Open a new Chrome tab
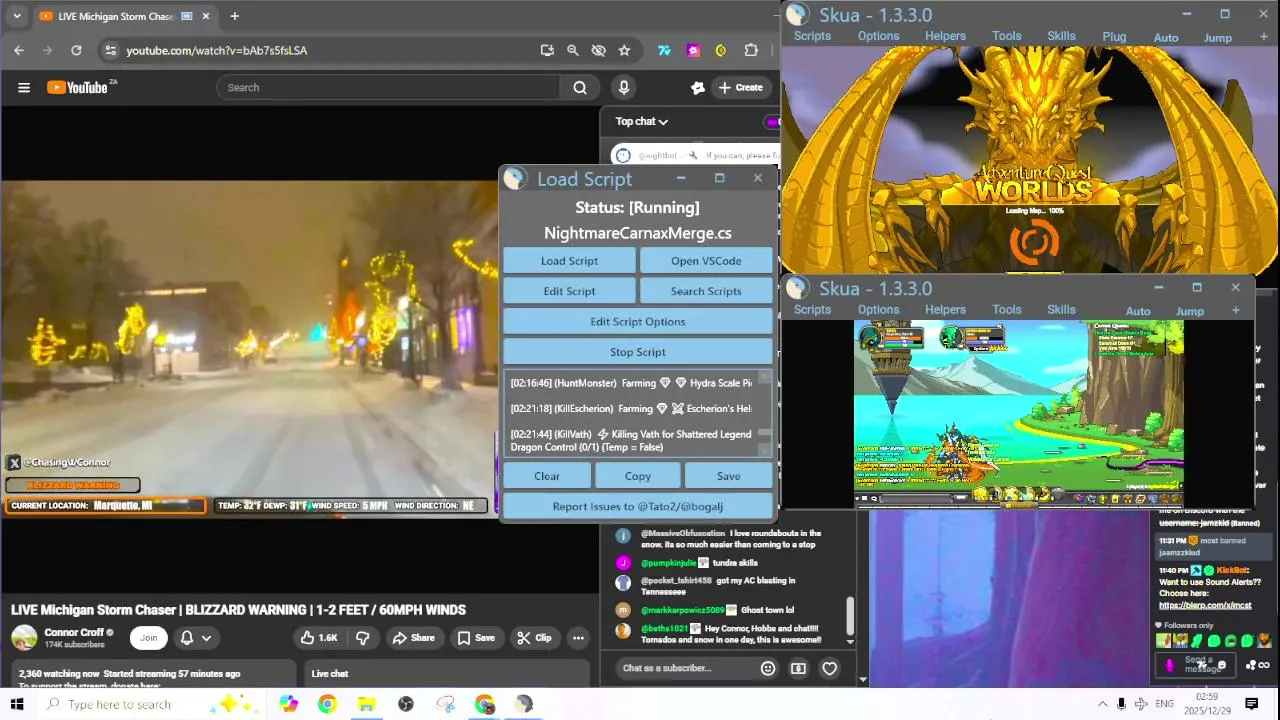The image size is (1280, 720). point(234,16)
